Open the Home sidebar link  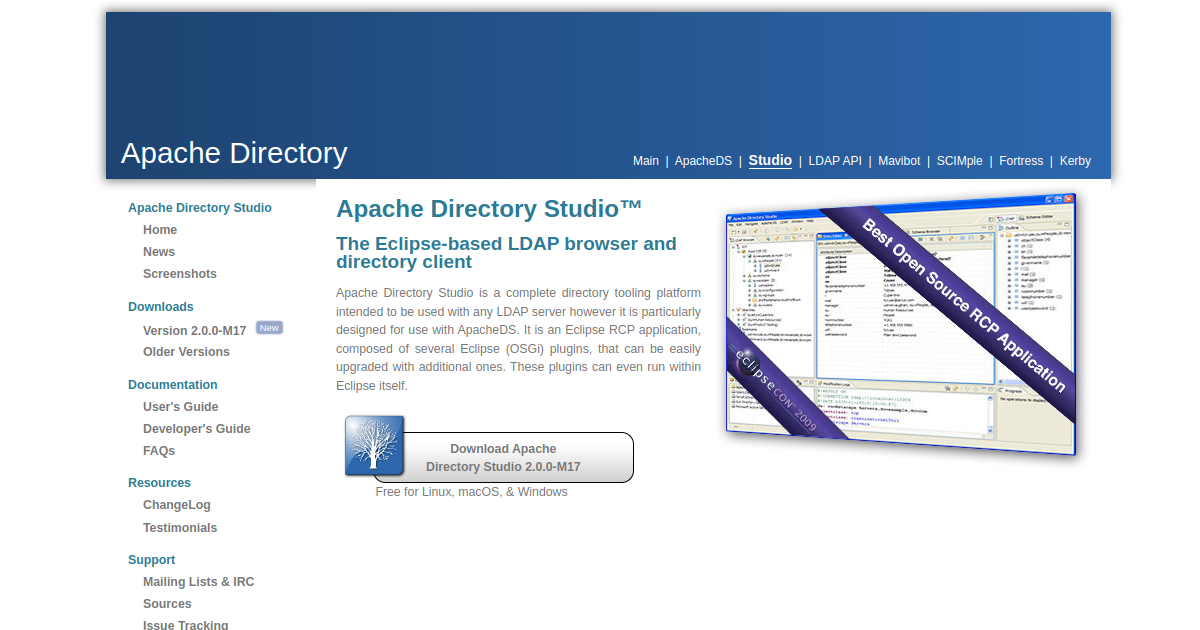point(160,230)
